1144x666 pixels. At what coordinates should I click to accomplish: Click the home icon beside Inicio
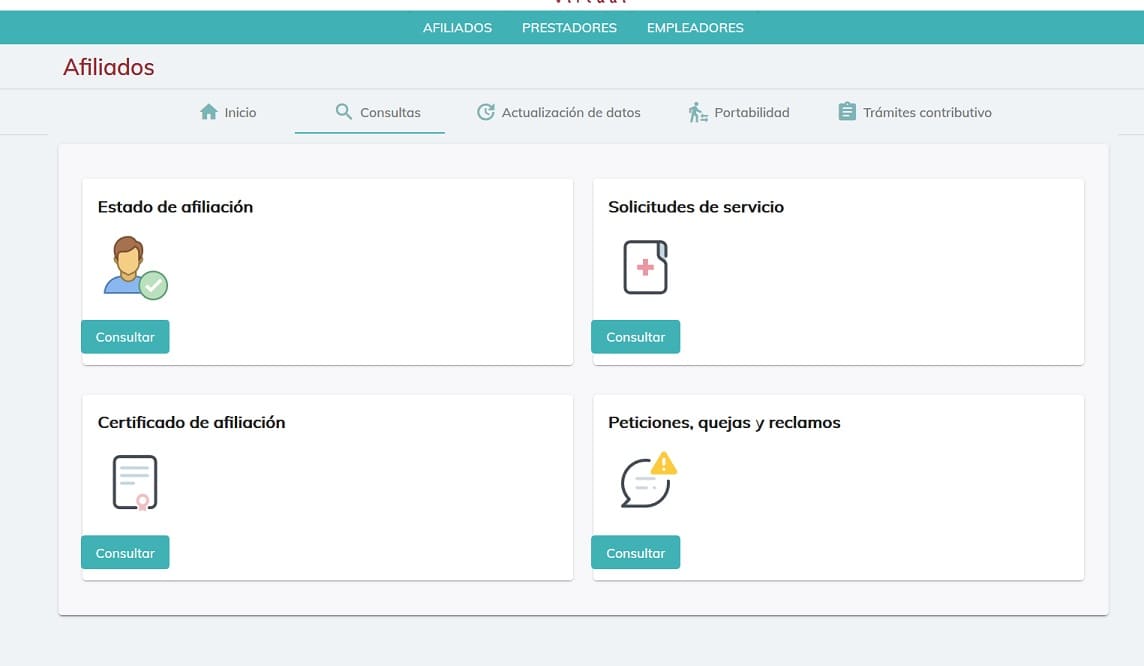[x=209, y=112]
